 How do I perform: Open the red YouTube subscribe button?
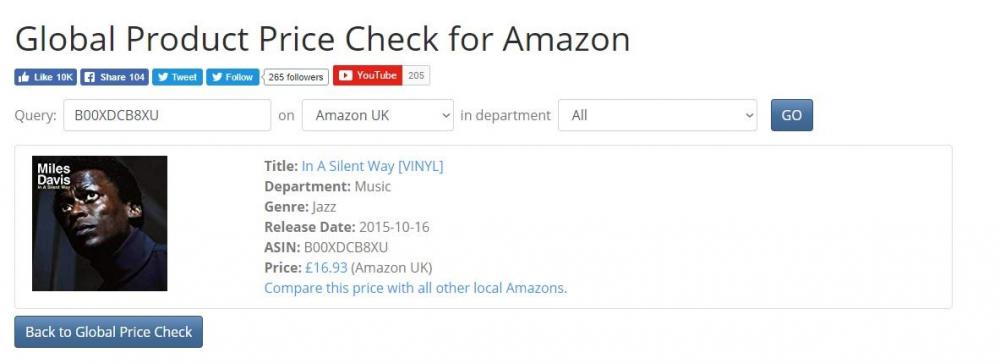[367, 75]
